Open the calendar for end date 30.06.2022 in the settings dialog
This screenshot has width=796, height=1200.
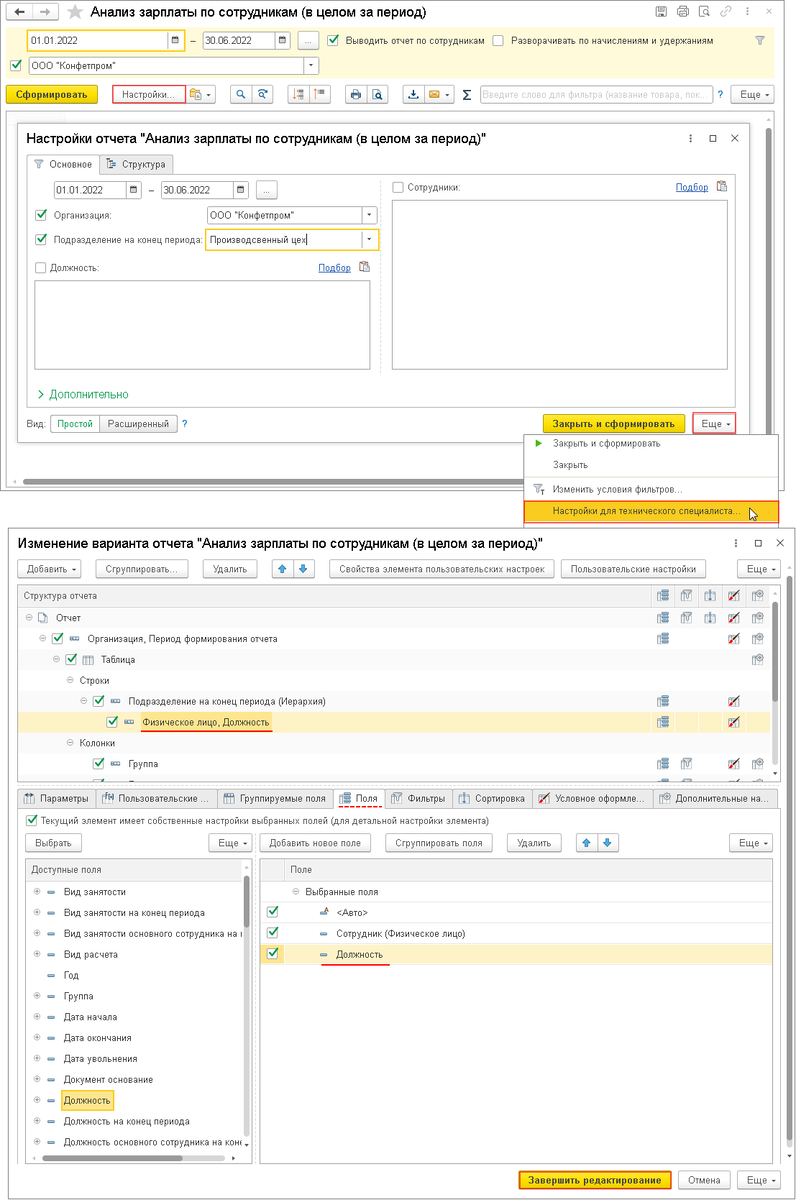pyautogui.click(x=241, y=189)
